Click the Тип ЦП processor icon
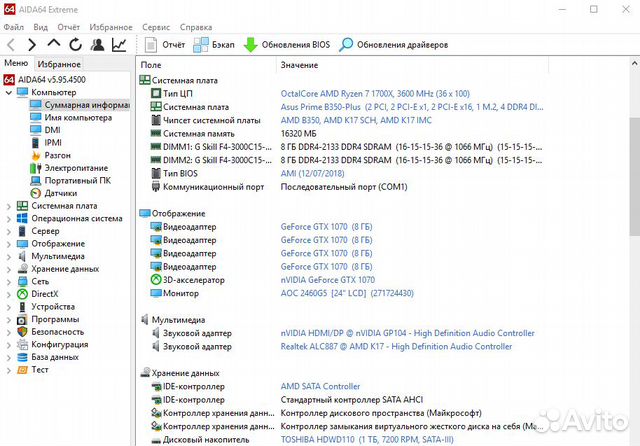The image size is (640, 446). [156, 93]
